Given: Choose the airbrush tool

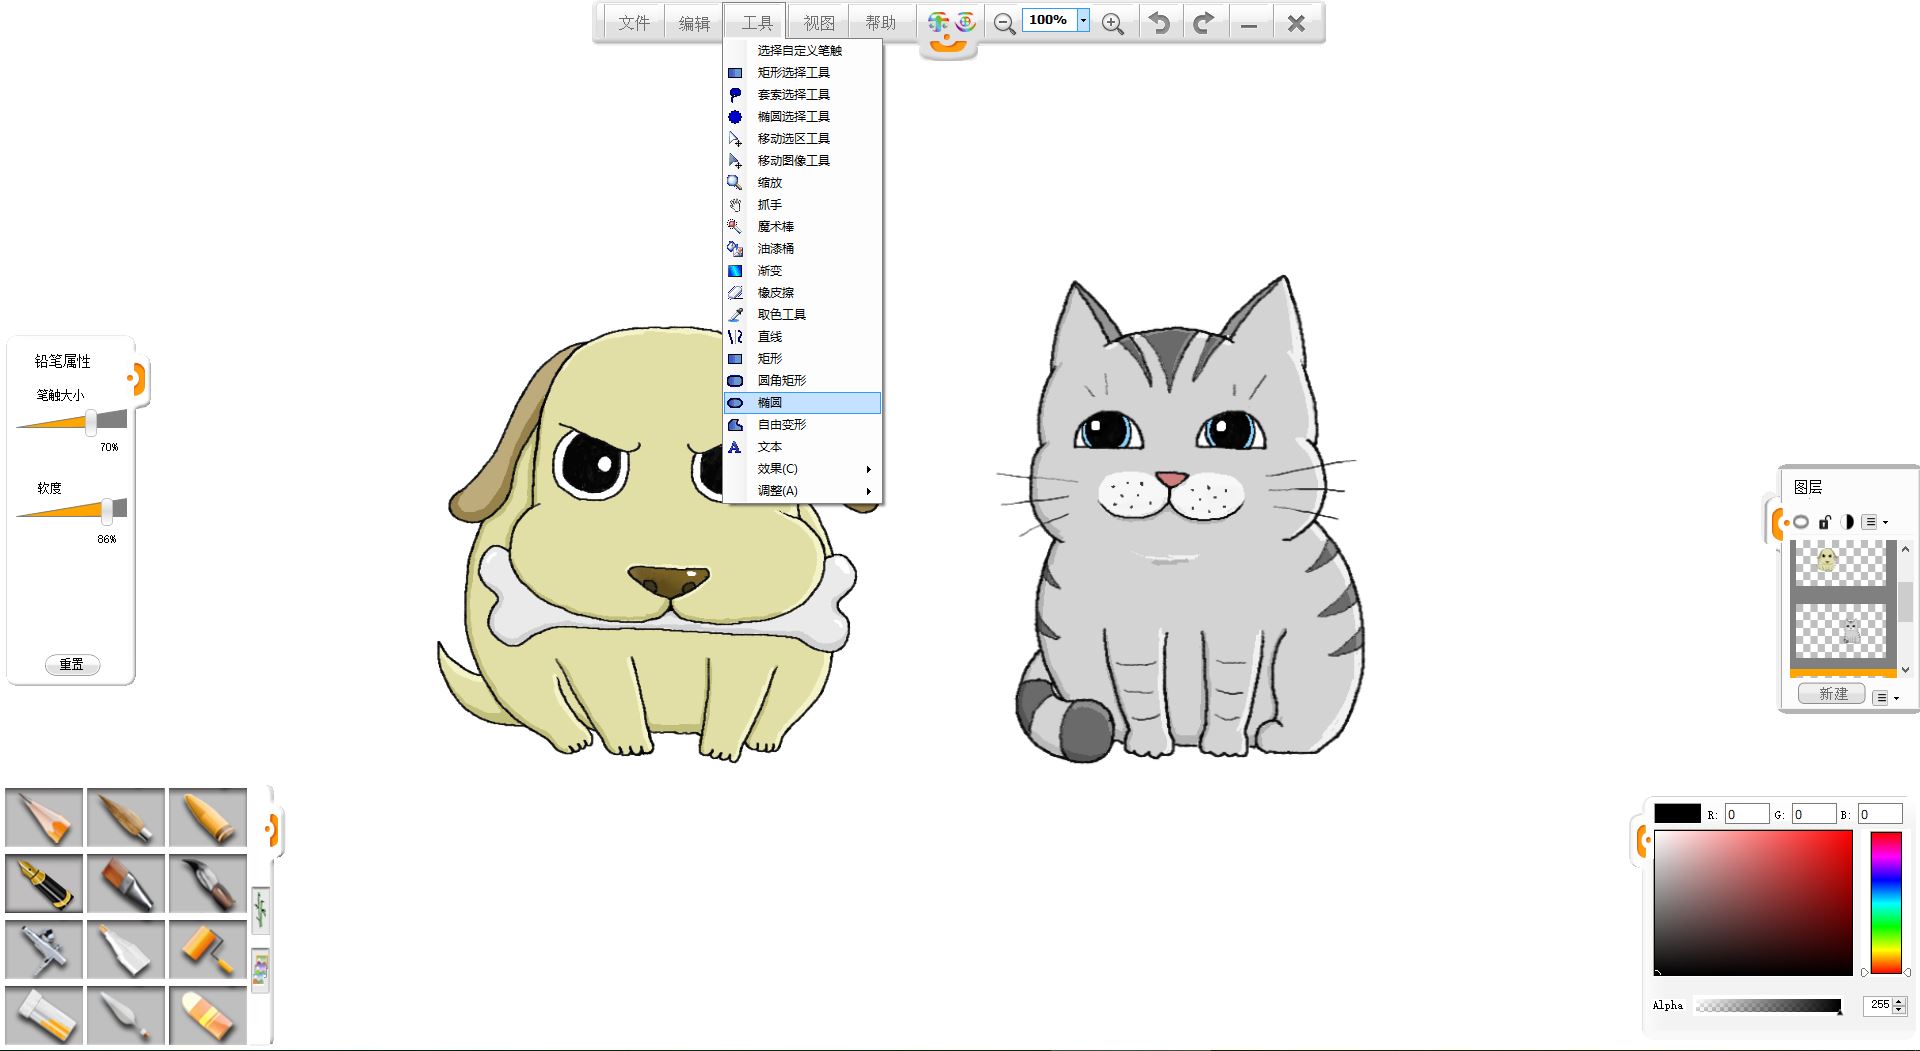Looking at the screenshot, I should (44, 949).
